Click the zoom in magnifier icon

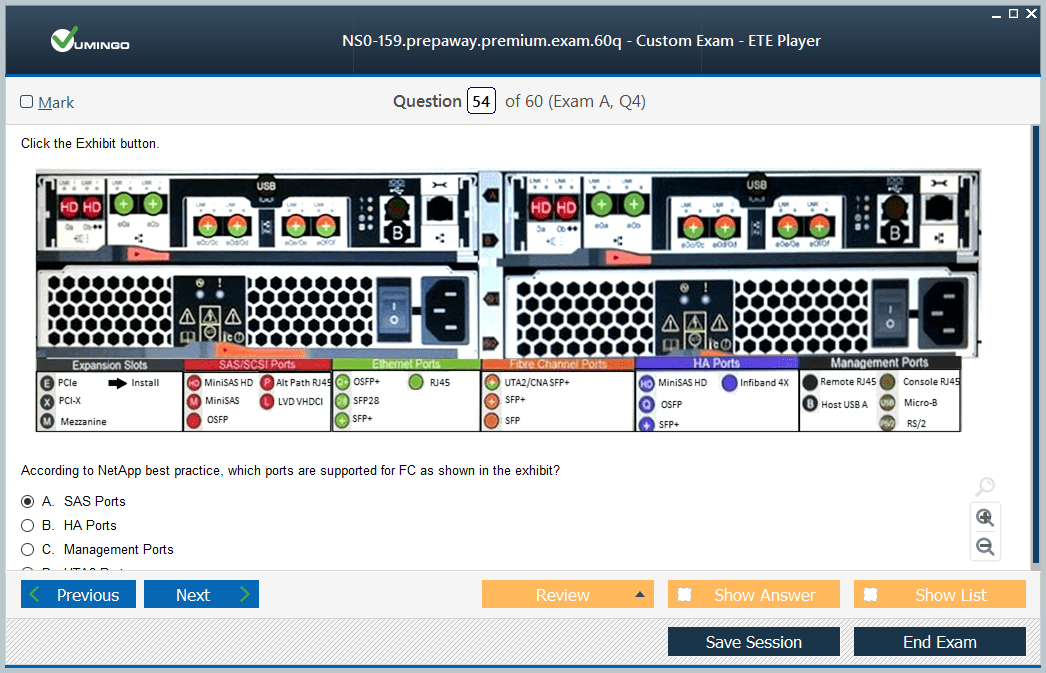(x=985, y=517)
